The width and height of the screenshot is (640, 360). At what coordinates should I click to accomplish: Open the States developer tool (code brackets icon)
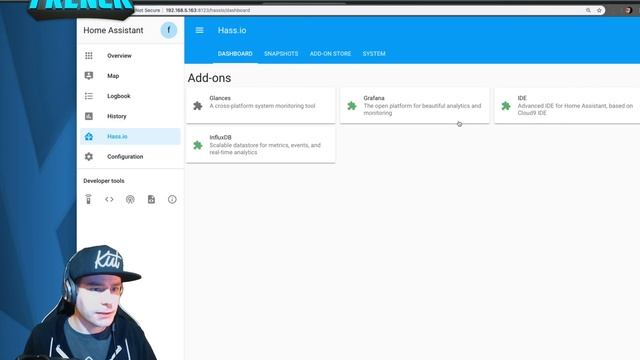[109, 199]
